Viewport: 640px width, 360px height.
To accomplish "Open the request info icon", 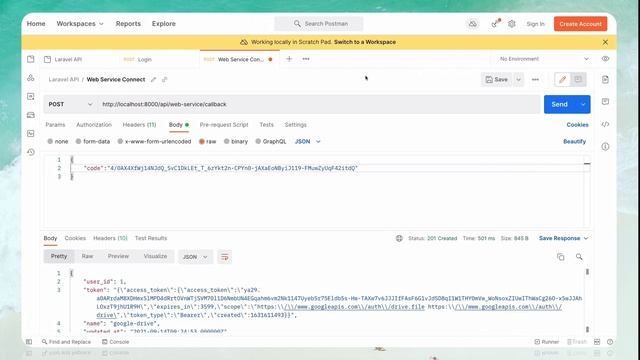I will coord(605,147).
